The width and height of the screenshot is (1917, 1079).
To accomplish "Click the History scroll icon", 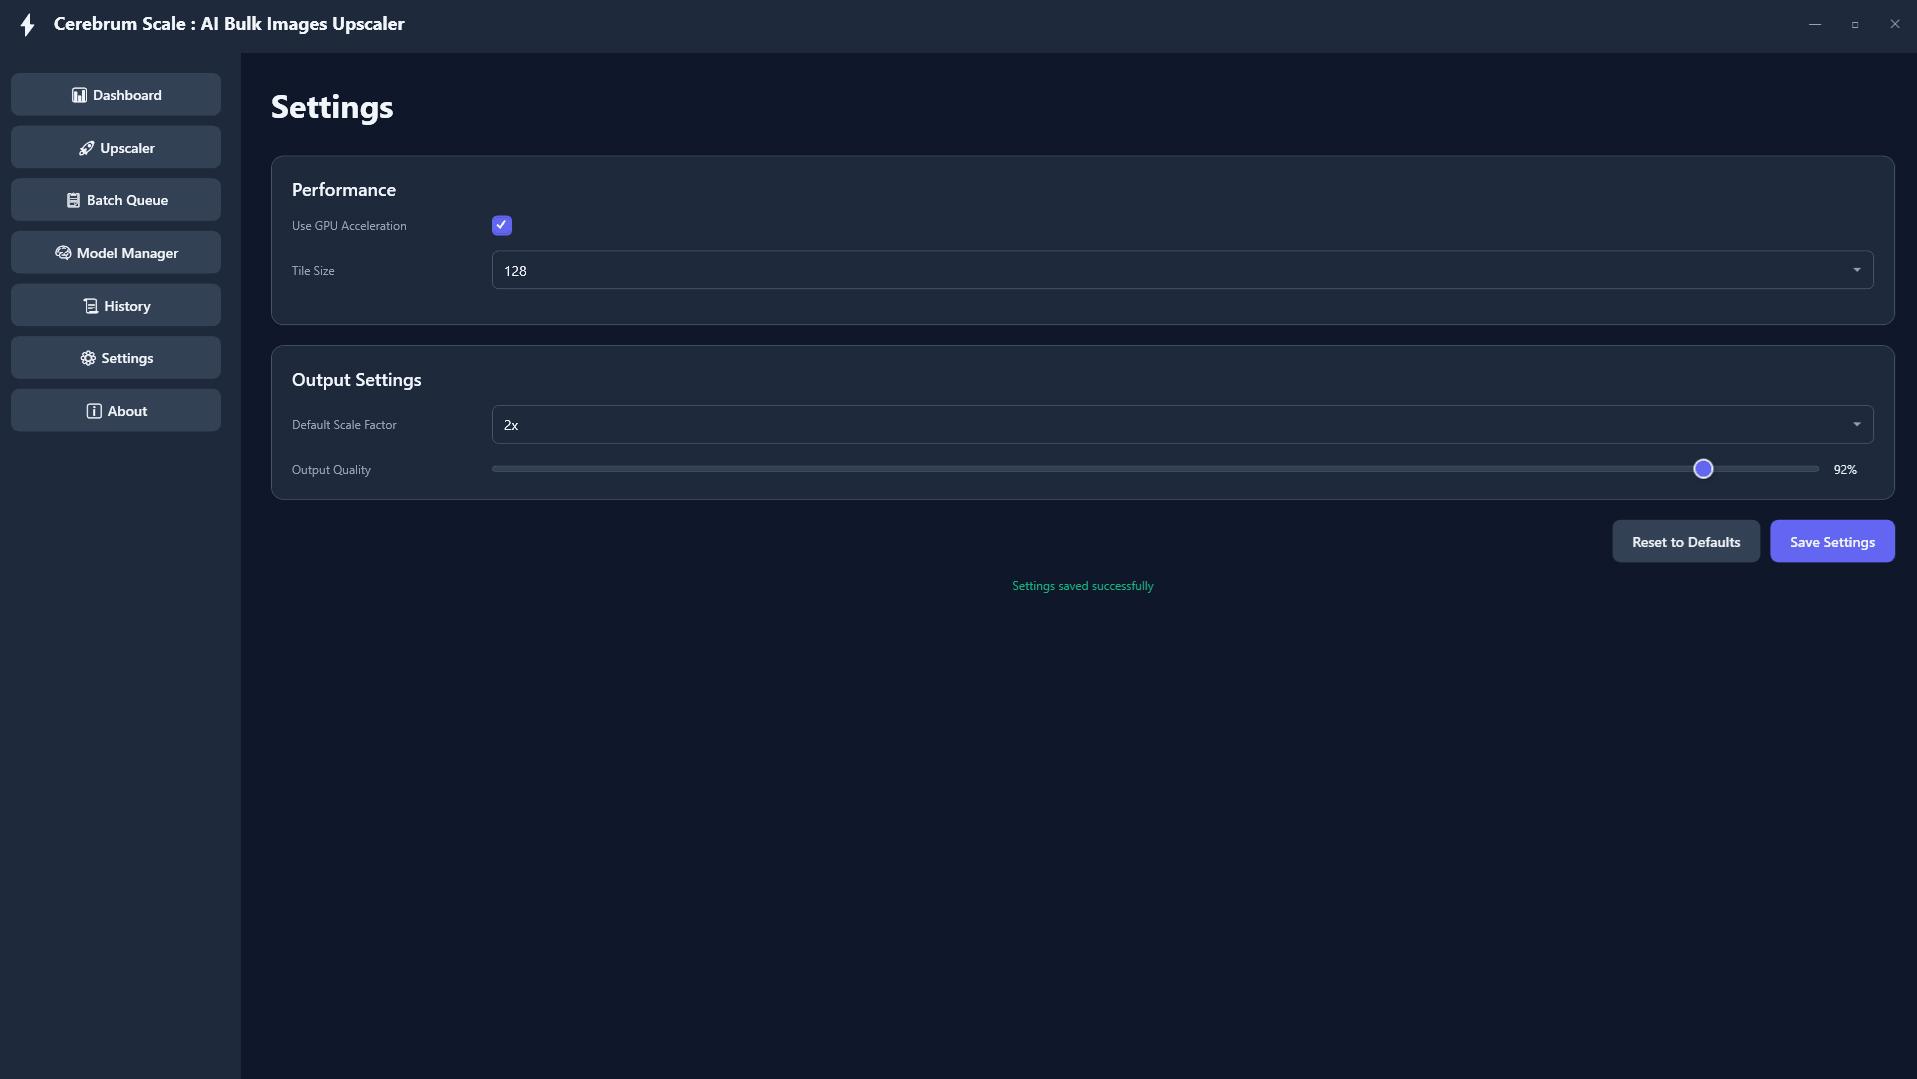I will click(90, 306).
